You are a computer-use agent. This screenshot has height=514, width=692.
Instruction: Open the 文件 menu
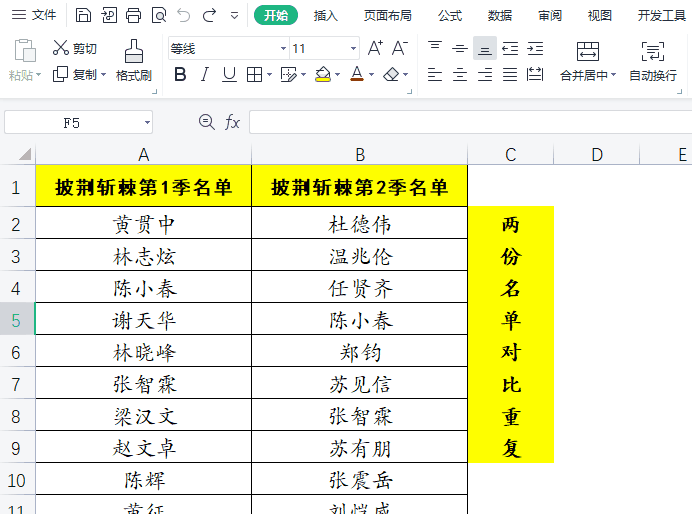pyautogui.click(x=34, y=15)
